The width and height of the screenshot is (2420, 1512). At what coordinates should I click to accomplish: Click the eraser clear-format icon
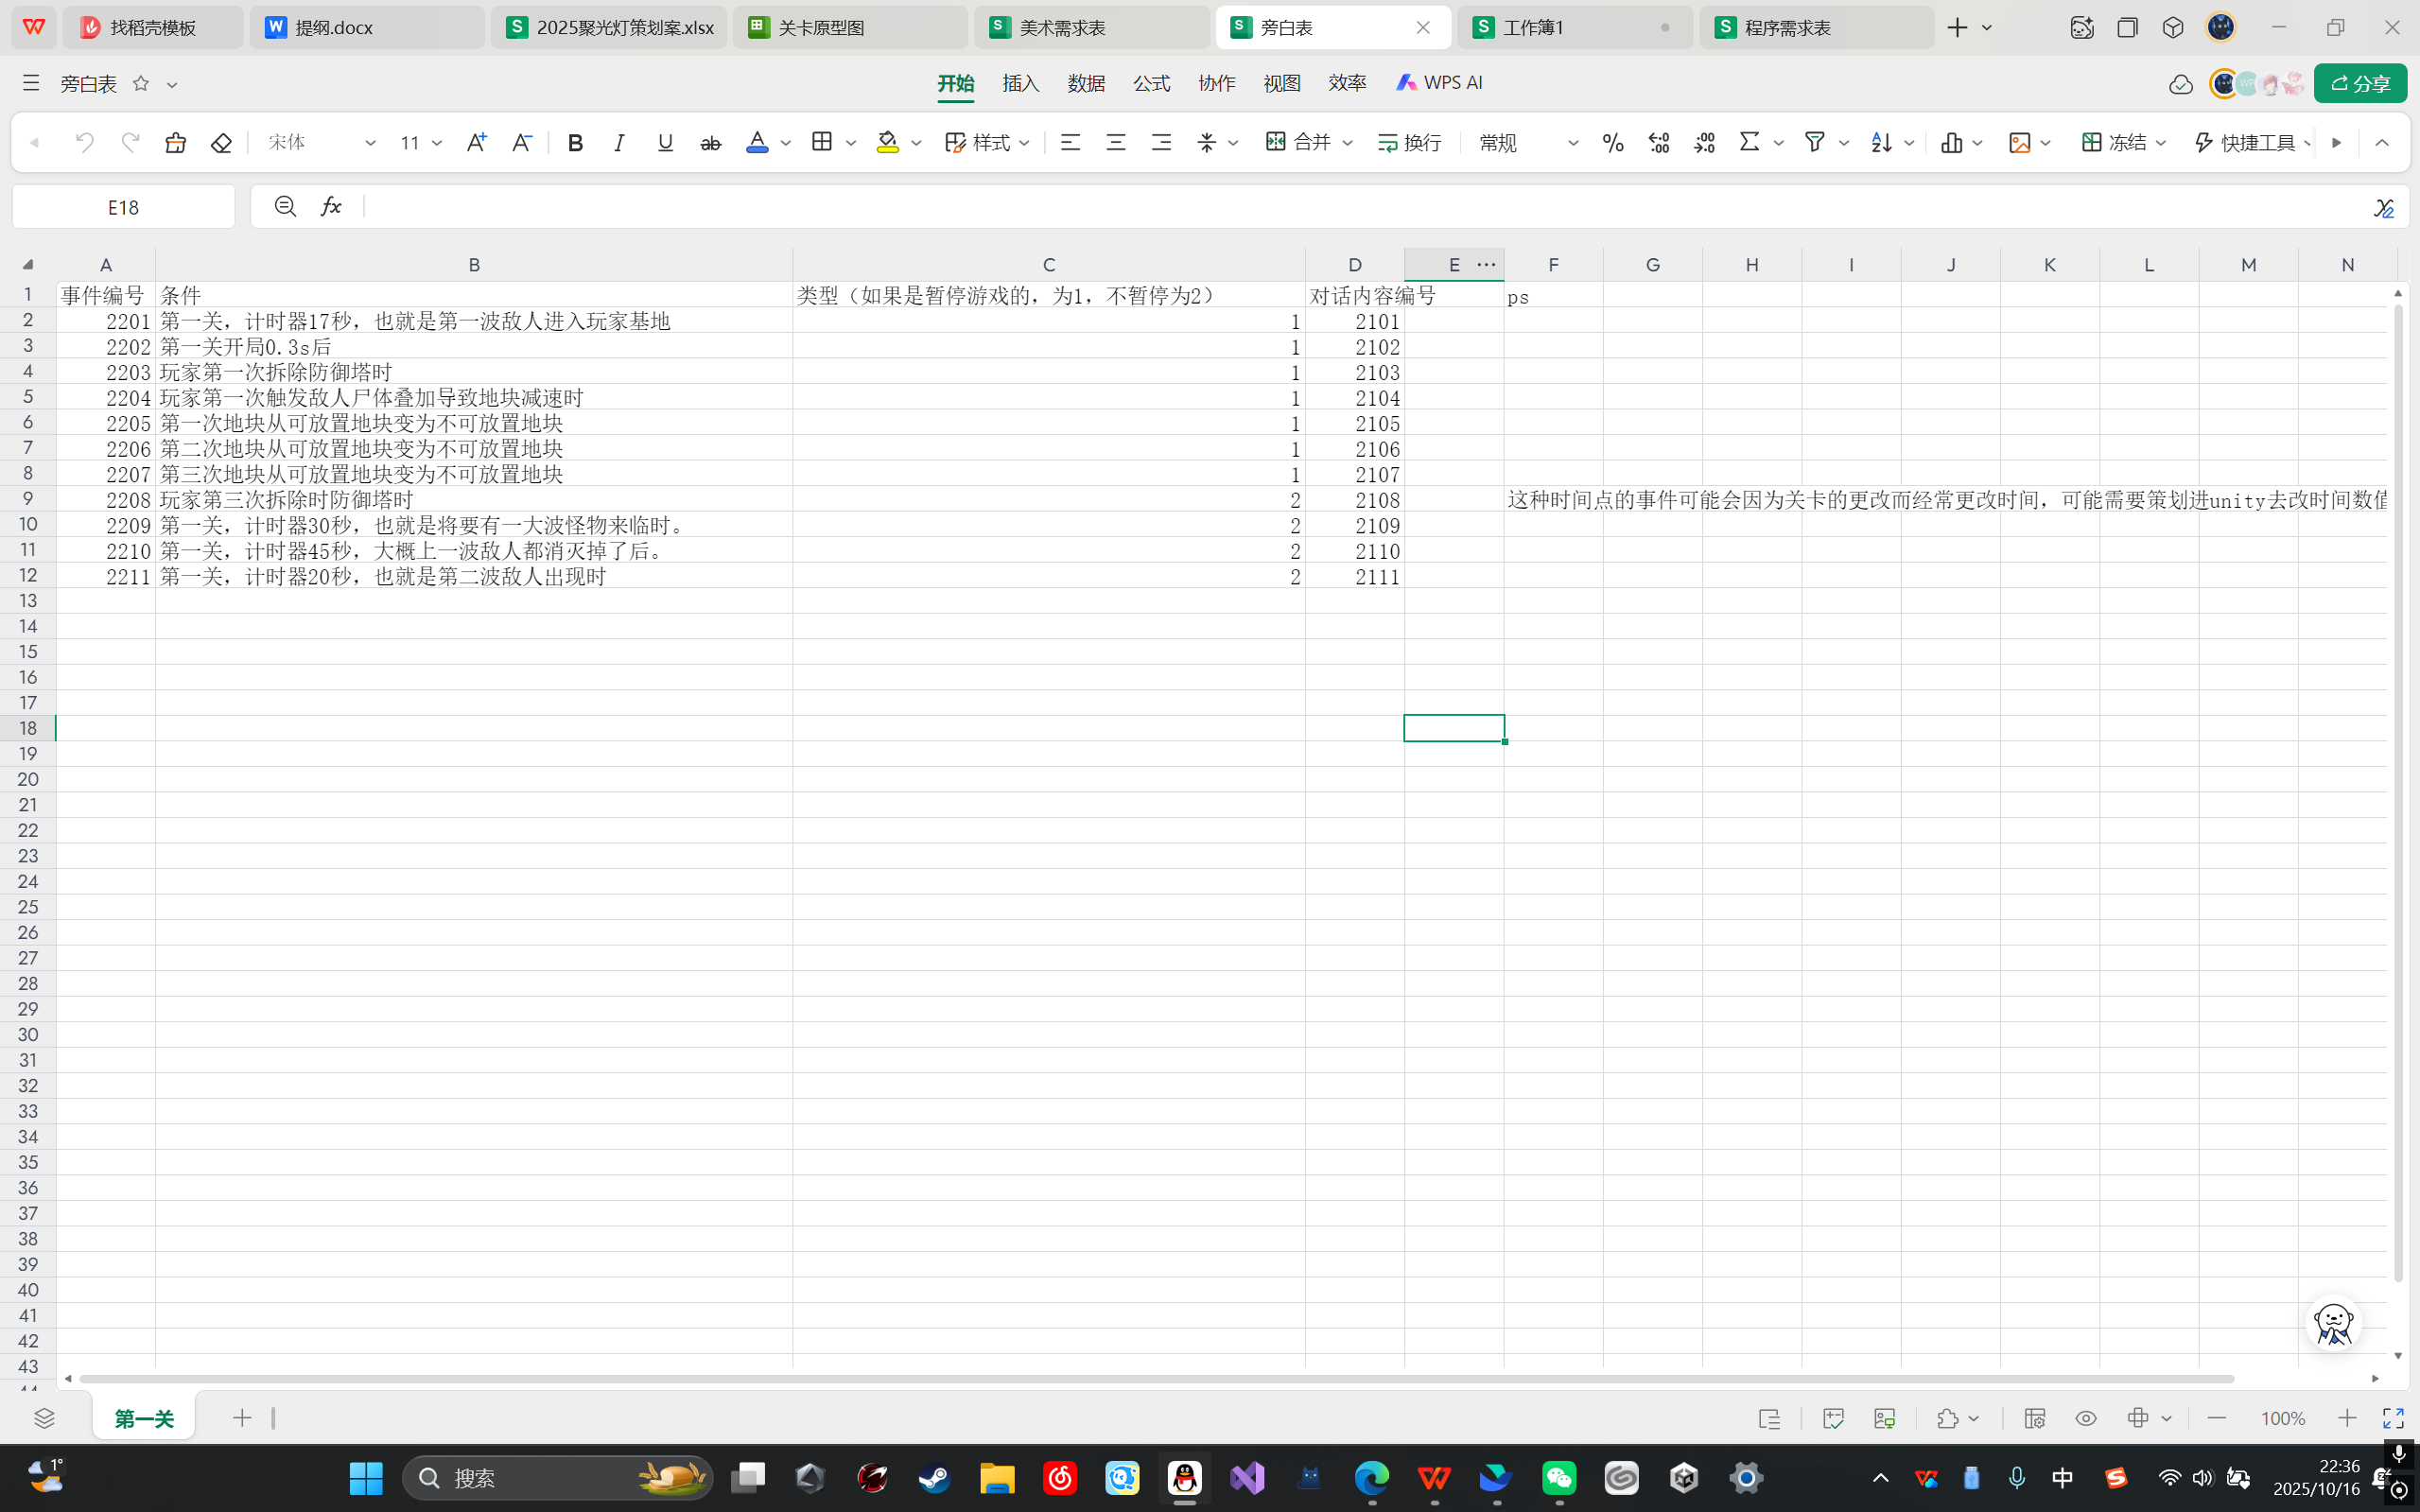221,143
